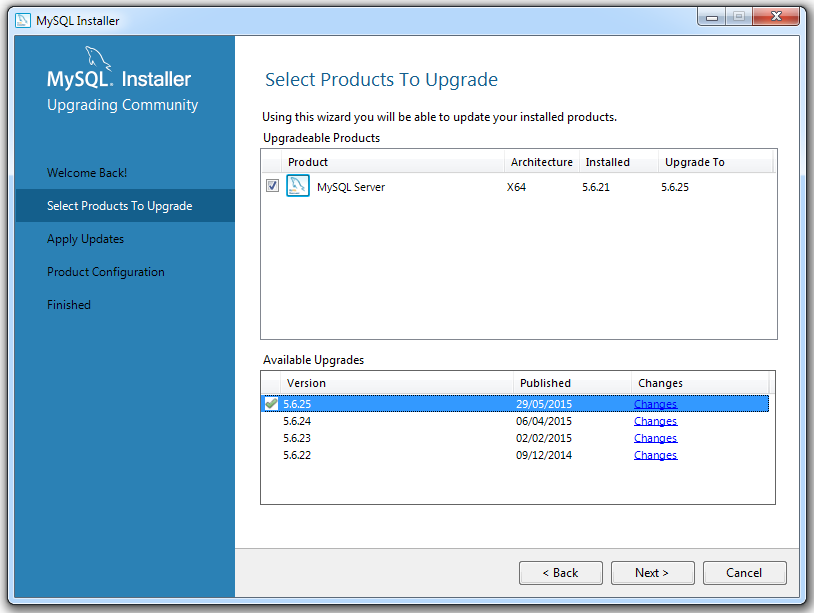Close the MySQL Installer window

click(x=776, y=17)
